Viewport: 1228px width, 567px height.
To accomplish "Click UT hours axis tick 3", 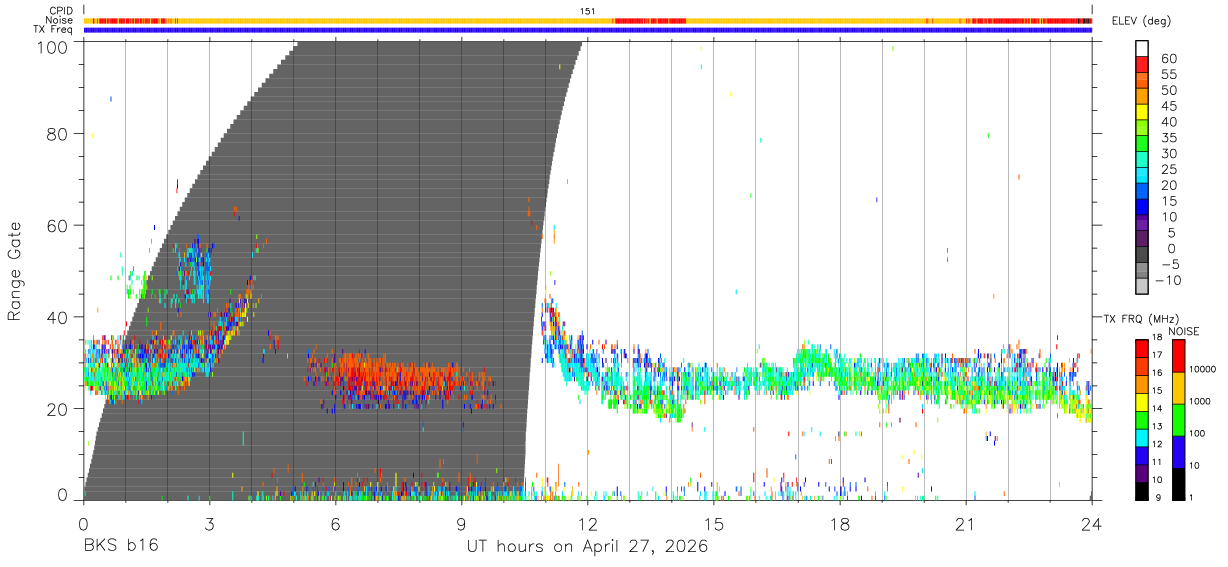I will pyautogui.click(x=210, y=523).
